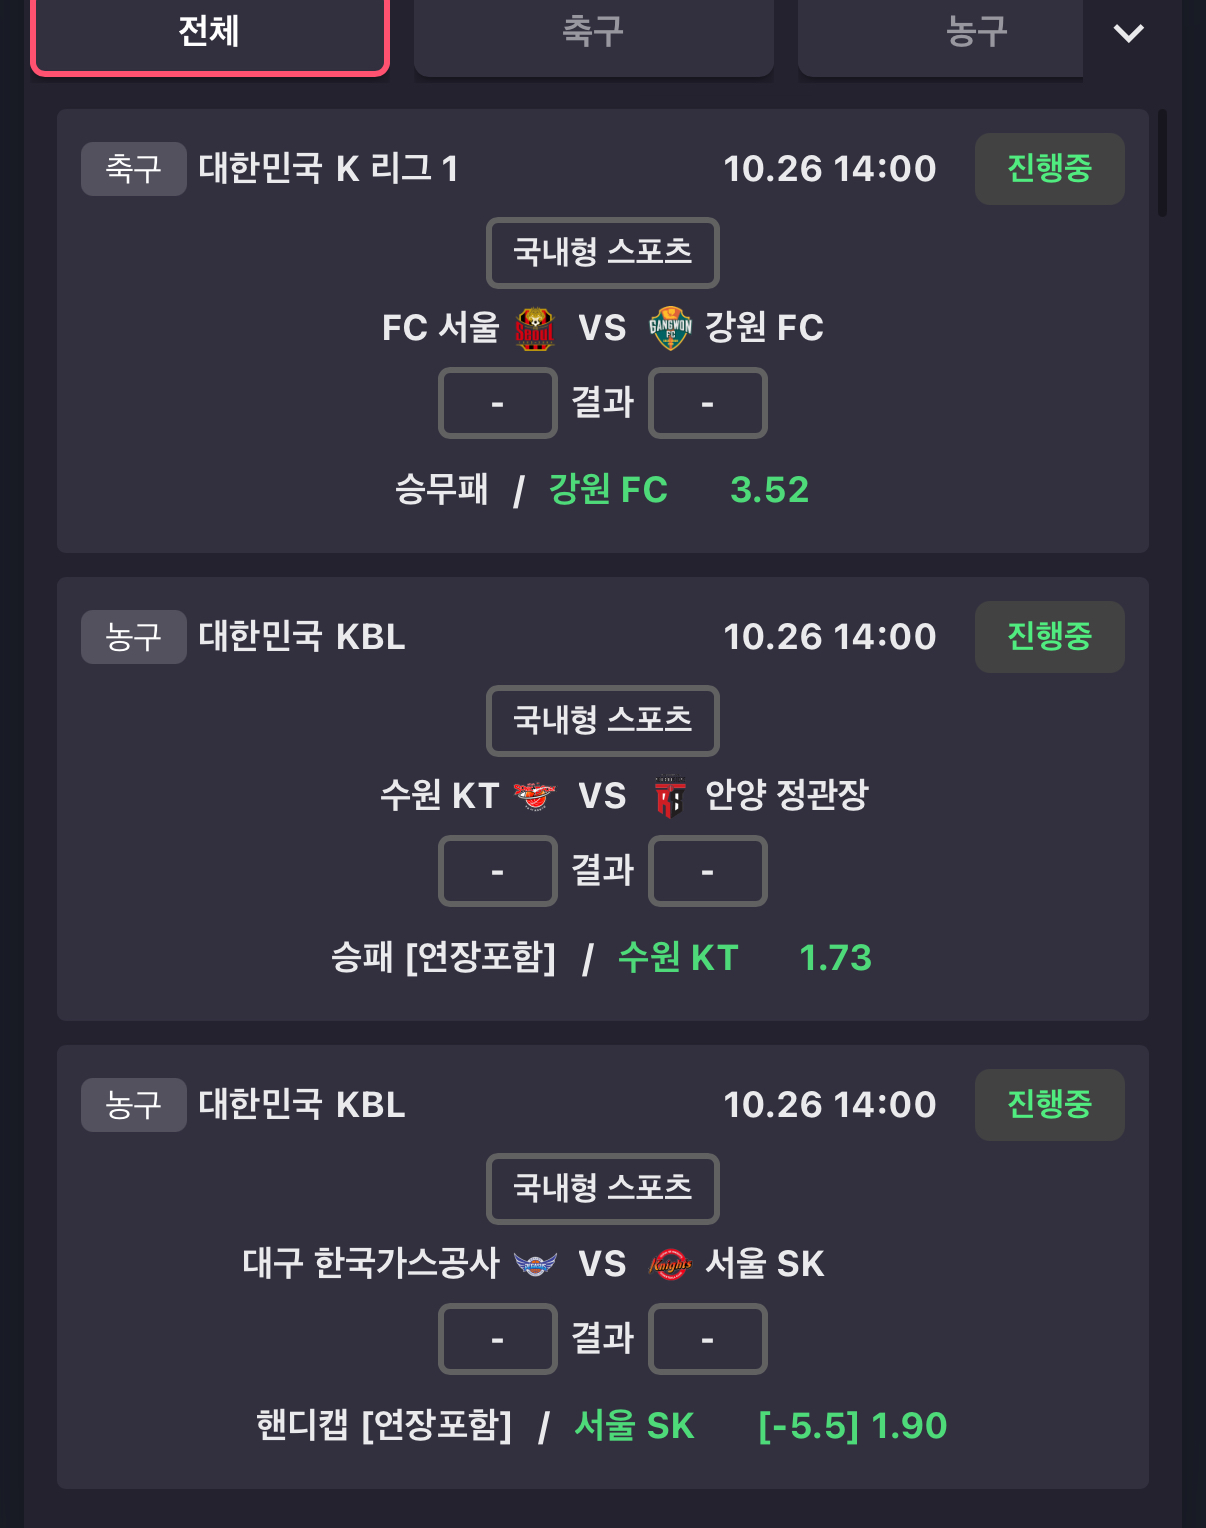Click 국내형 스포츠 badge for Suwon KT match
The height and width of the screenshot is (1528, 1206).
click(x=602, y=720)
